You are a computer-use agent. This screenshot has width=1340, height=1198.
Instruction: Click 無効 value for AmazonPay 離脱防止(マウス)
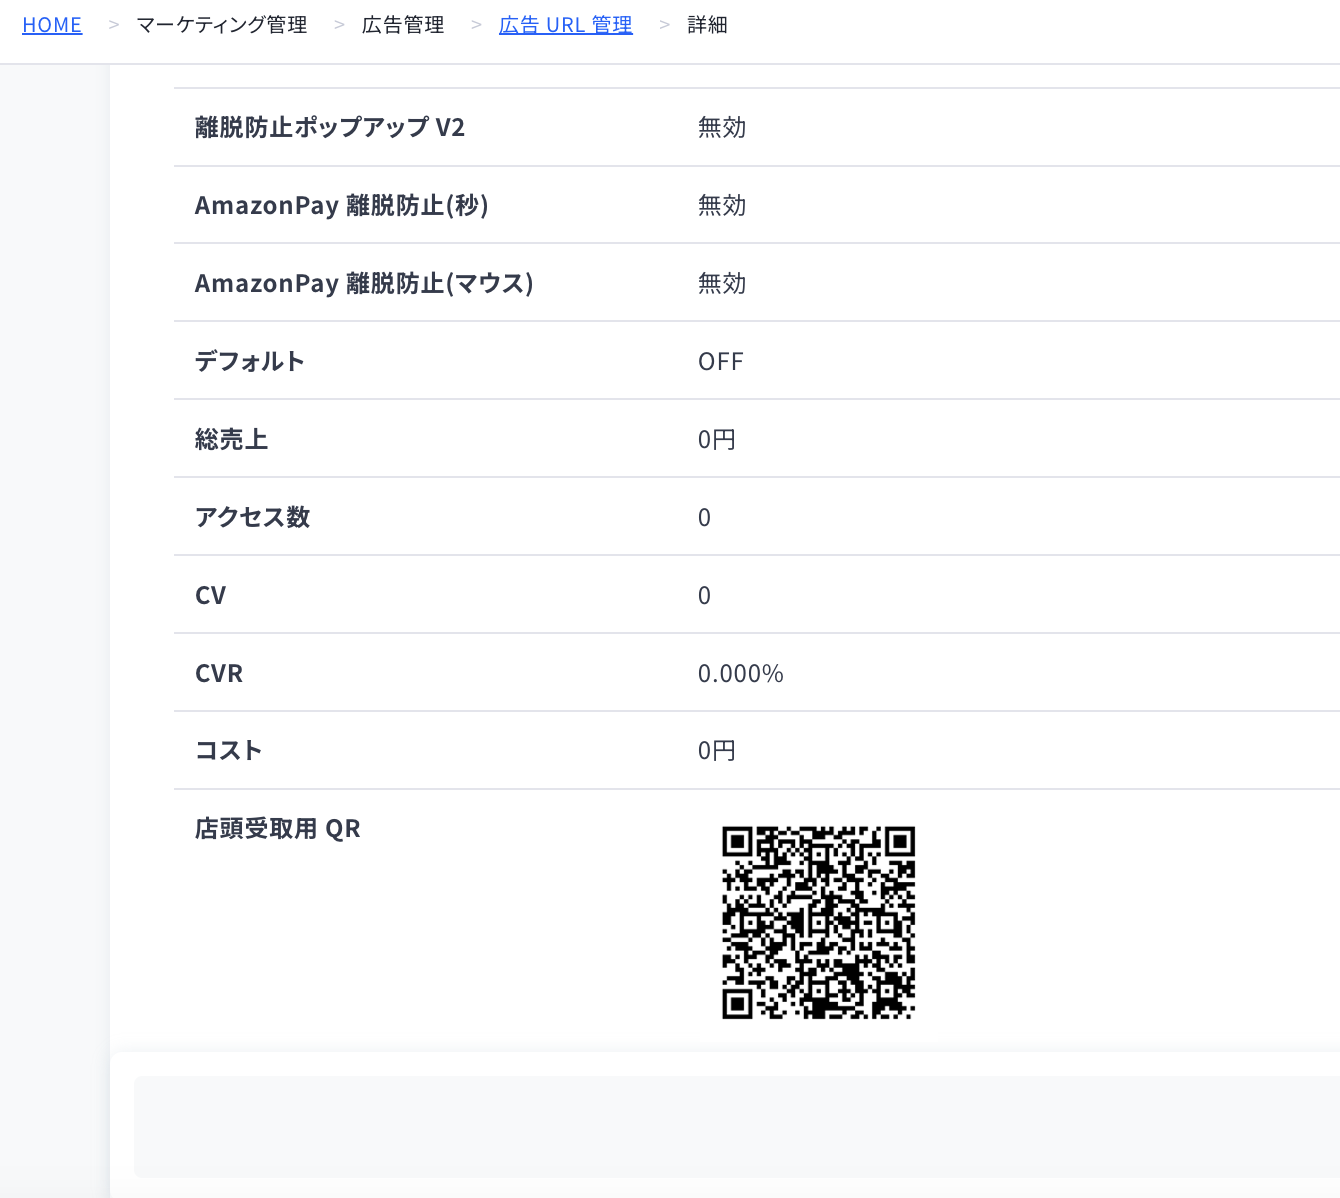[x=722, y=283]
